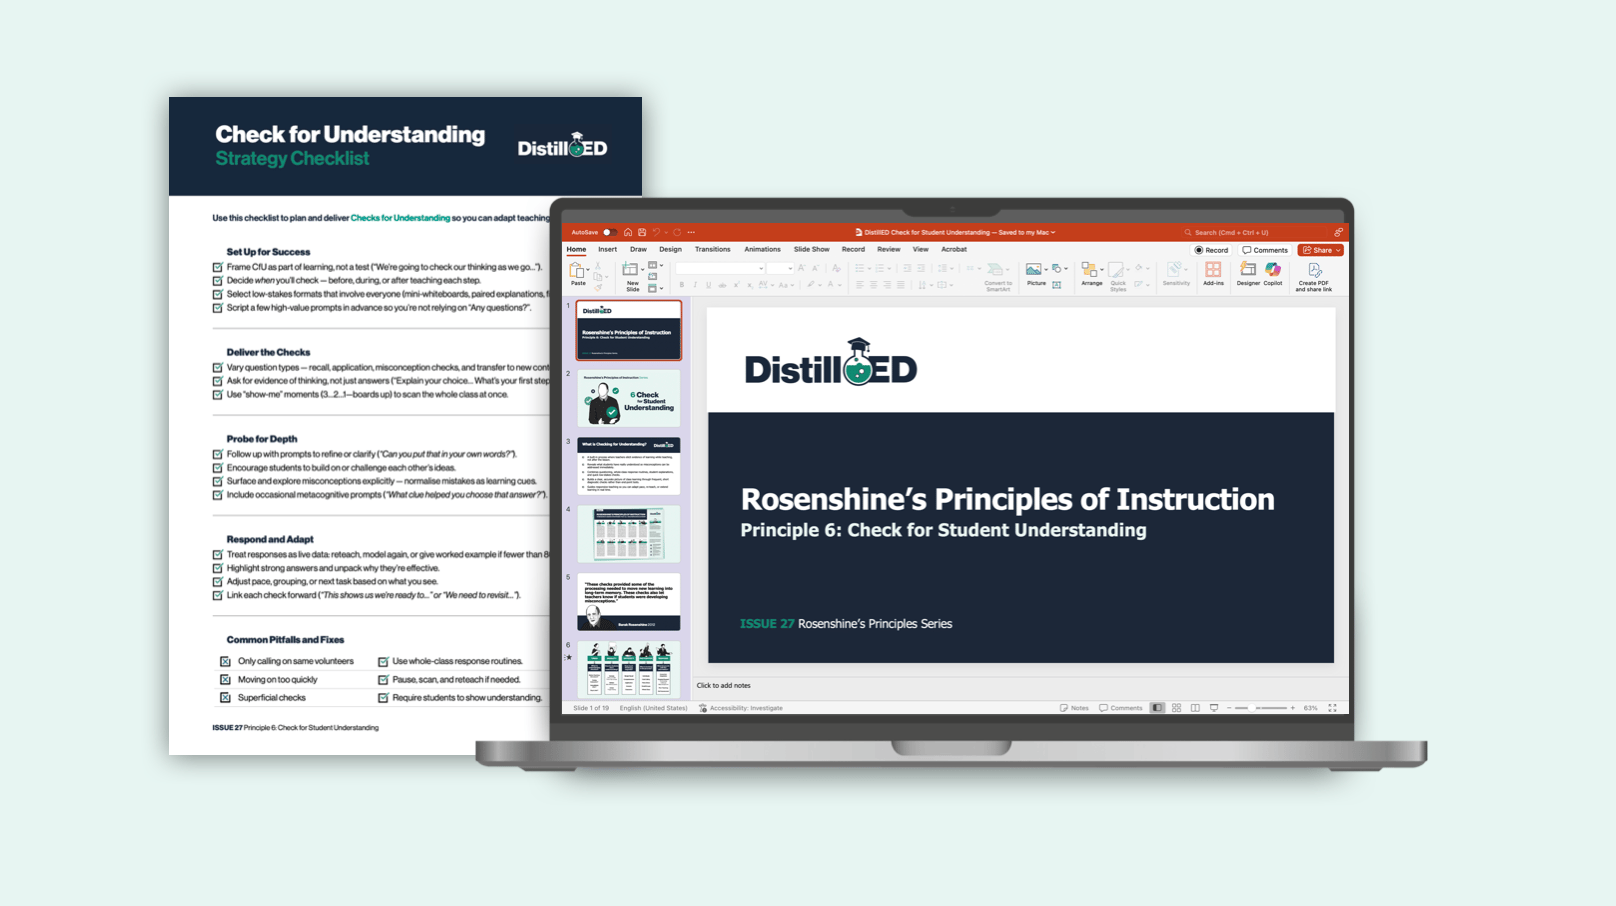This screenshot has width=1616, height=906.
Task: Open Comments from the status bar
Action: pos(1121,708)
